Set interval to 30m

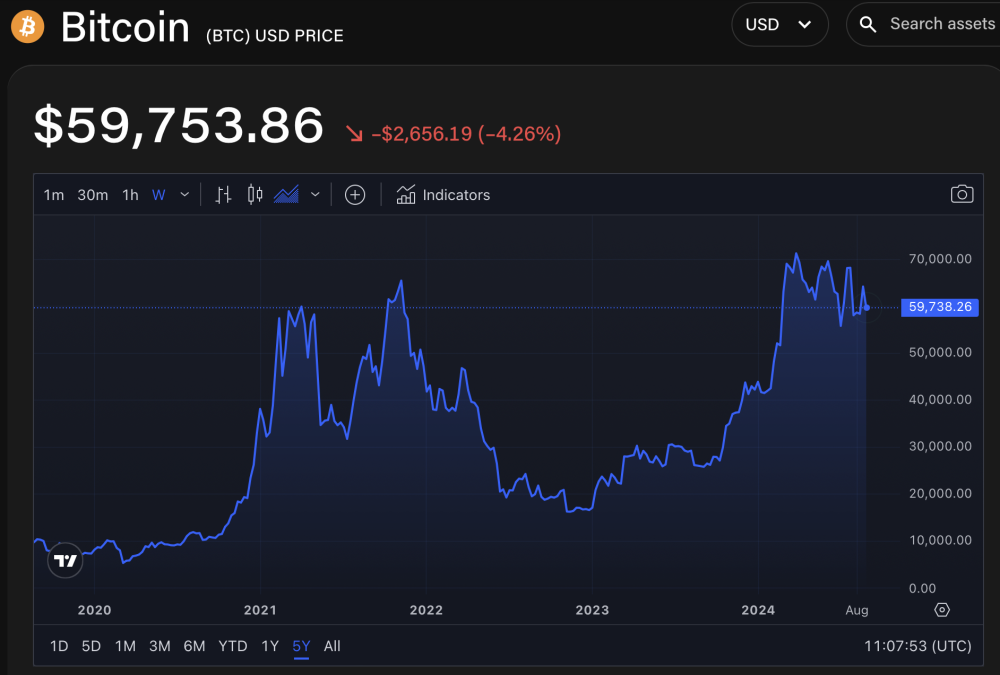pos(93,195)
